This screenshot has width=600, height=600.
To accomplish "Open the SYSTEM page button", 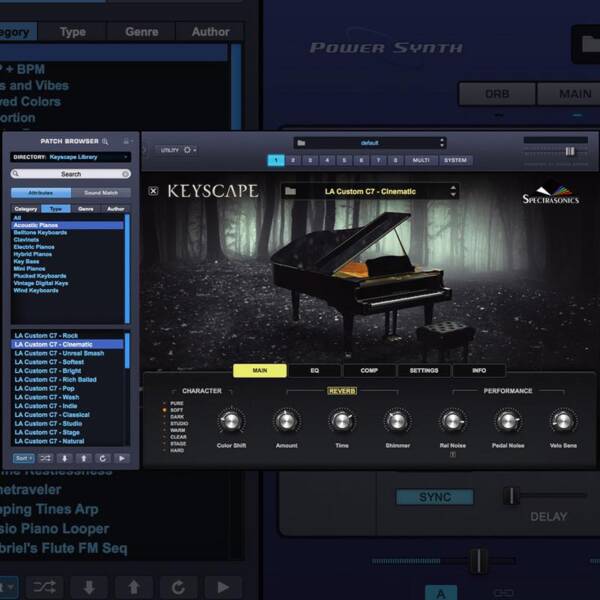I will click(x=455, y=160).
